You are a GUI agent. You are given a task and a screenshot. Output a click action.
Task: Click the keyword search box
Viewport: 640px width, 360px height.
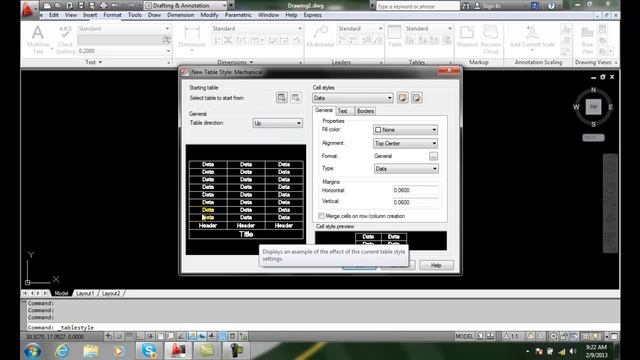click(x=418, y=6)
